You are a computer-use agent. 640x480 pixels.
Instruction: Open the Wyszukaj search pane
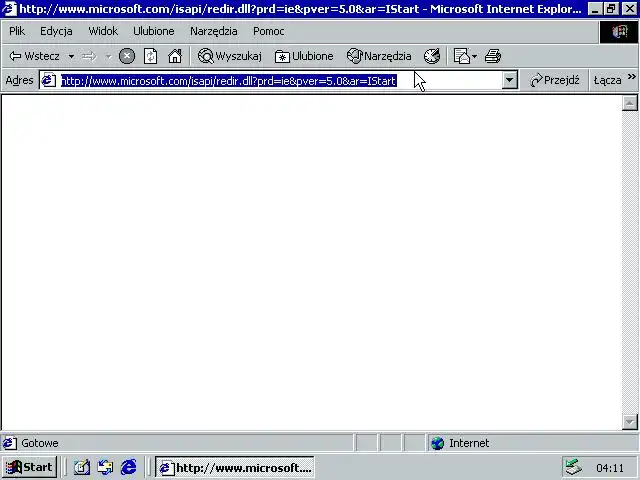pos(229,56)
